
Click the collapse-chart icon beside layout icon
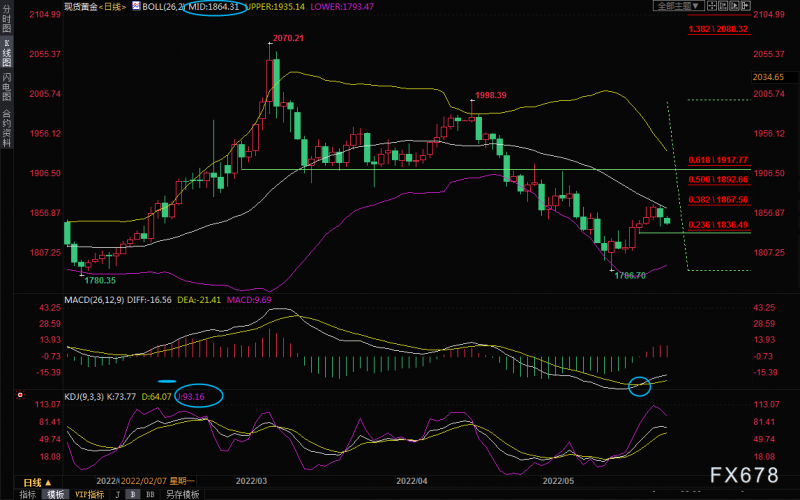point(723,6)
